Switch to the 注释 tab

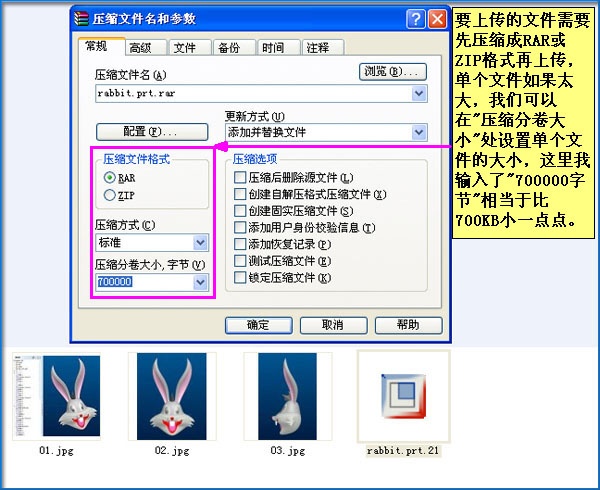click(323, 48)
